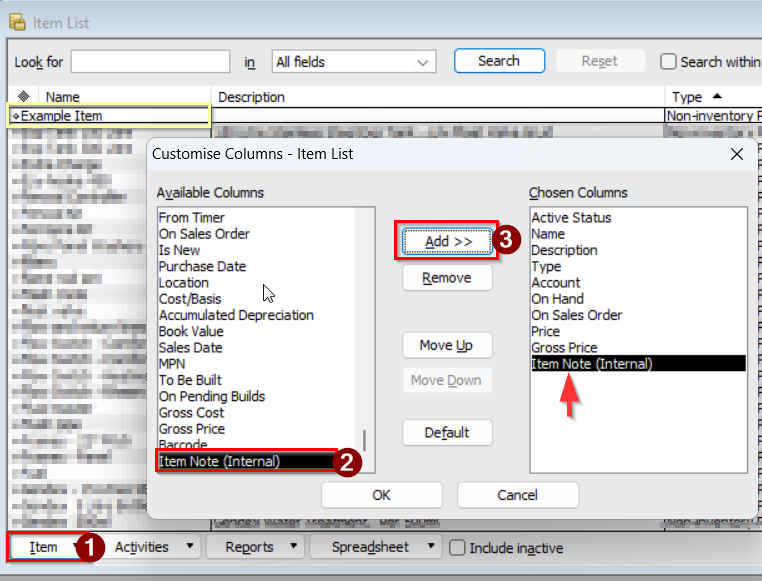This screenshot has width=762, height=581.
Task: Enable the Search within results checkbox
Action: (668, 62)
